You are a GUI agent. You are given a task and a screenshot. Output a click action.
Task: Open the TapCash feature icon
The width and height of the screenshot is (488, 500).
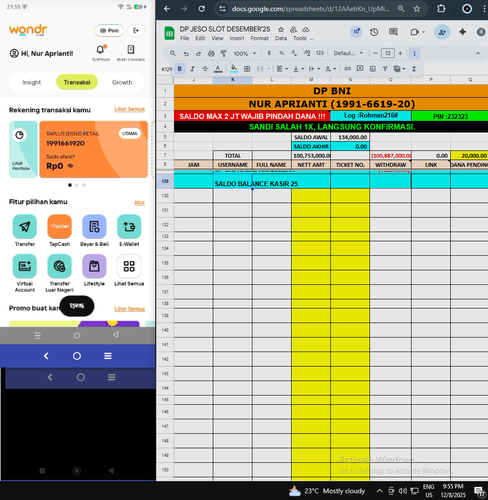[59, 227]
